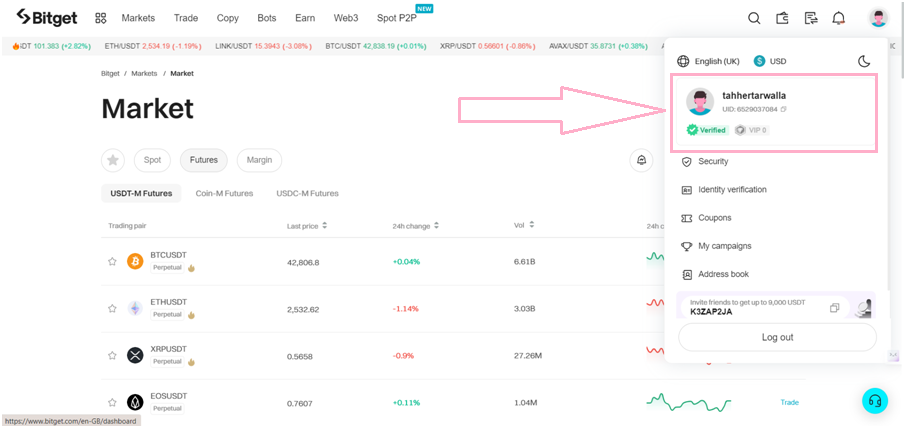Viewport: 906px width, 428px height.
Task: Click the Bitget breadcrumb link
Action: [111, 74]
